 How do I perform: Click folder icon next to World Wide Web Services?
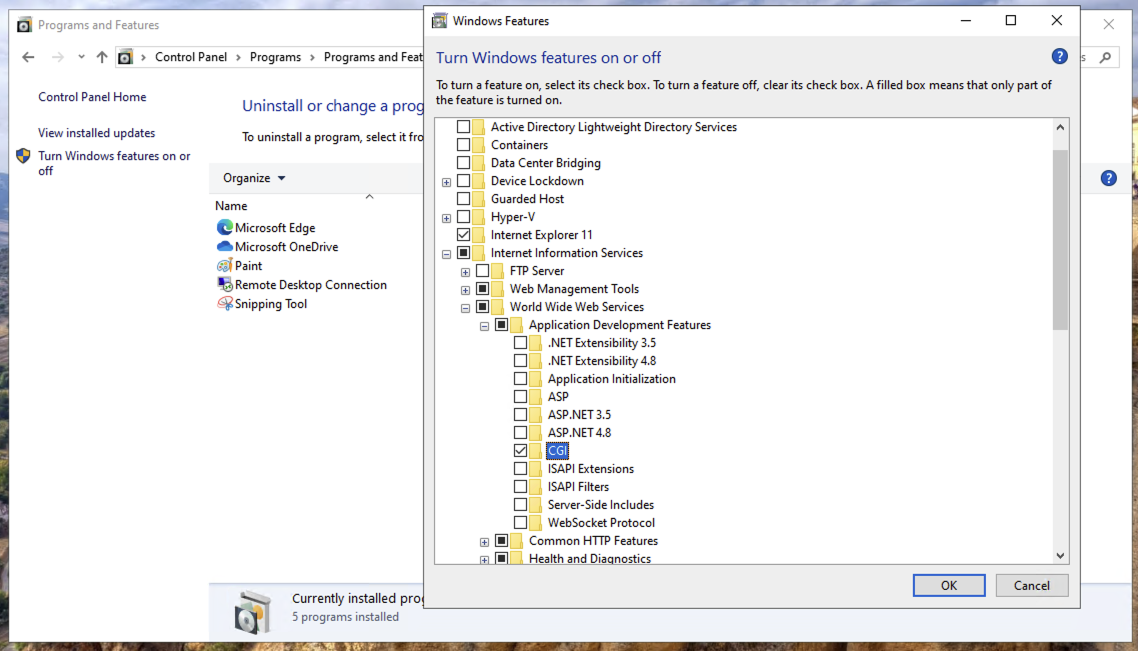point(497,307)
